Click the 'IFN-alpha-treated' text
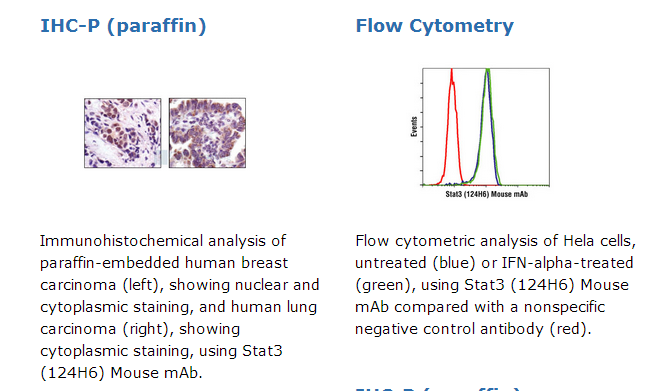The height and width of the screenshot is (391, 661). [567, 263]
